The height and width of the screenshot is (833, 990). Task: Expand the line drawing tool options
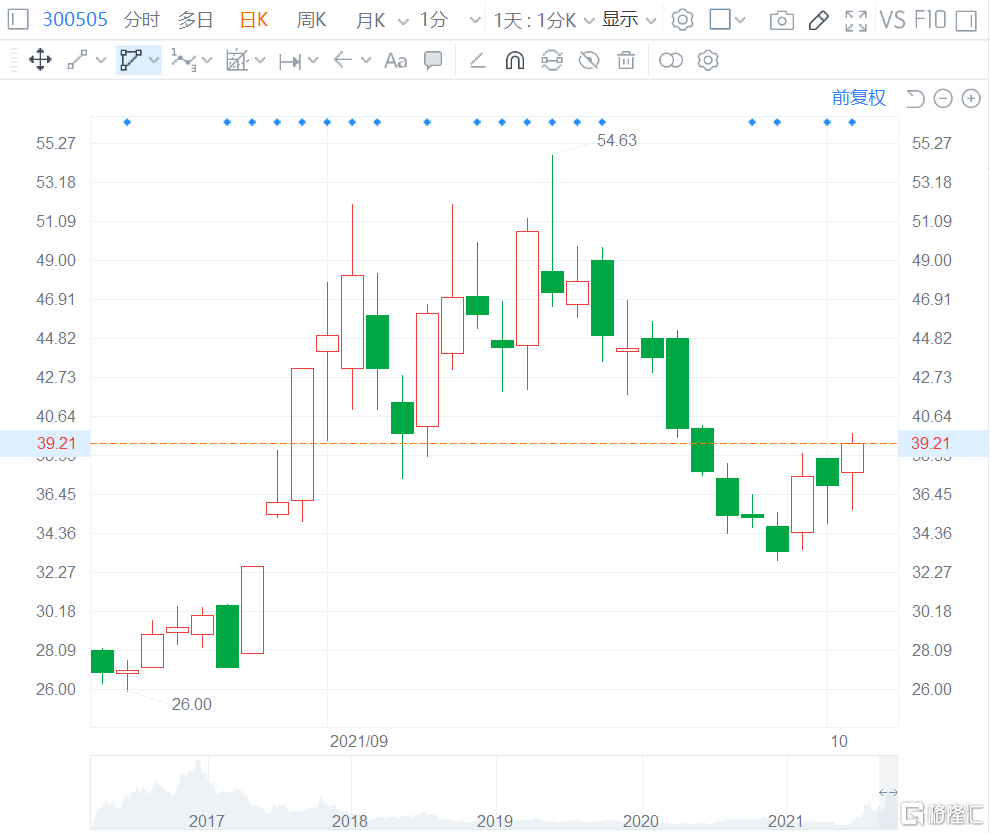coord(101,61)
